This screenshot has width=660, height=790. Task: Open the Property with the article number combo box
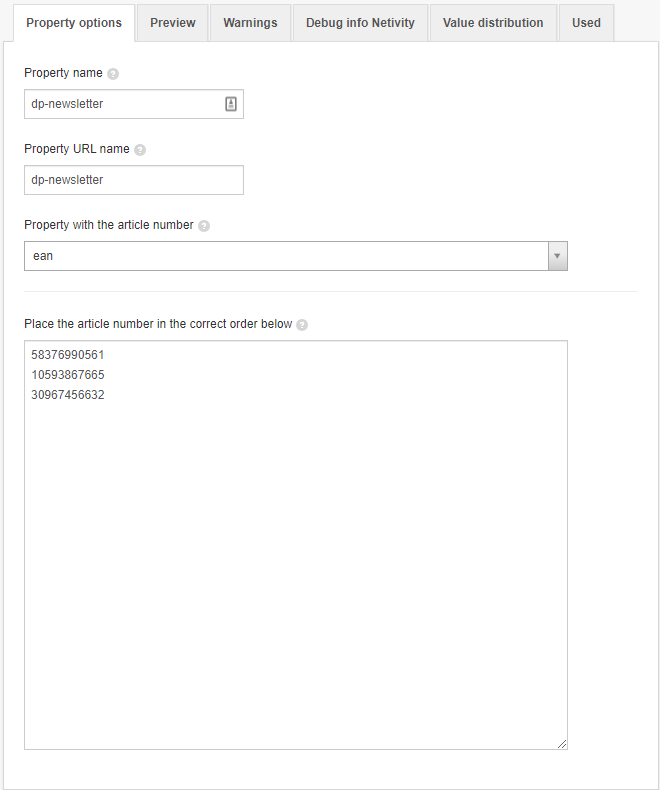(x=296, y=256)
